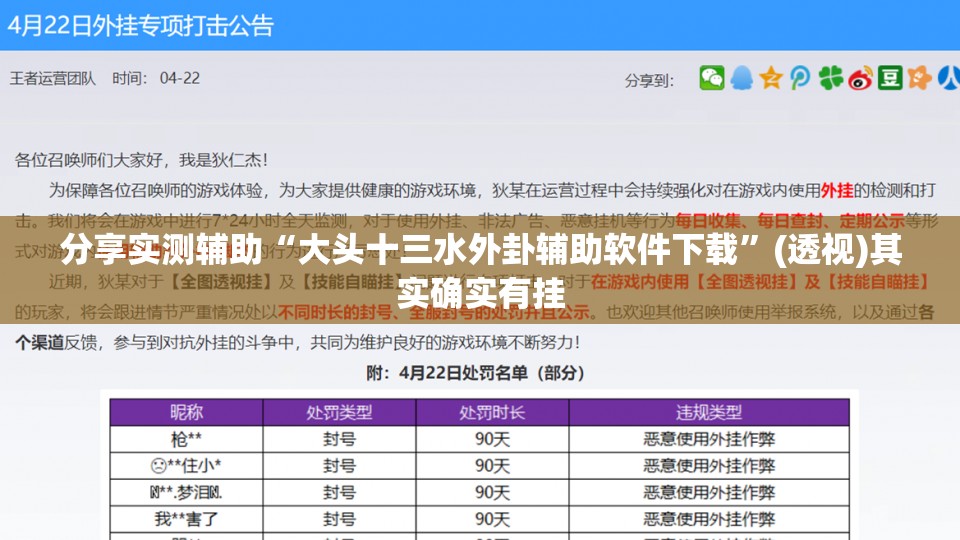Share the announcement to WeChat
The image size is (960, 540).
click(712, 78)
